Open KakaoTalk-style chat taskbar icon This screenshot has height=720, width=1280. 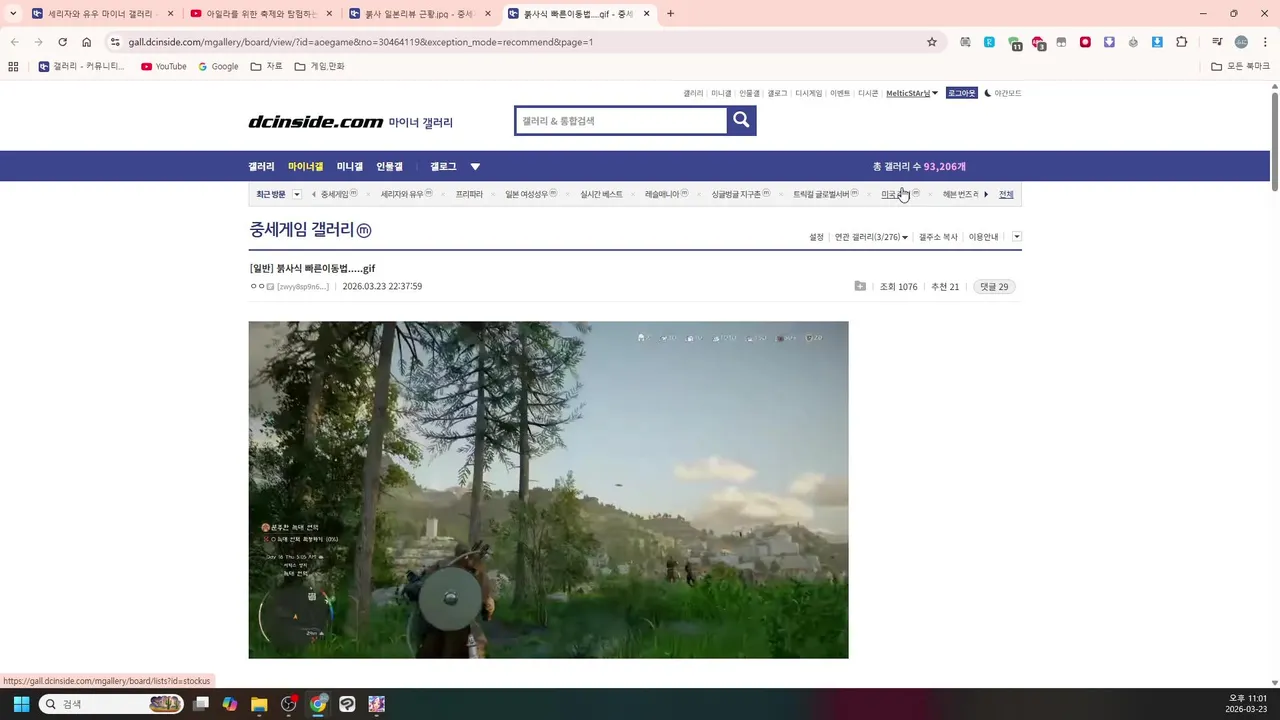(x=347, y=704)
